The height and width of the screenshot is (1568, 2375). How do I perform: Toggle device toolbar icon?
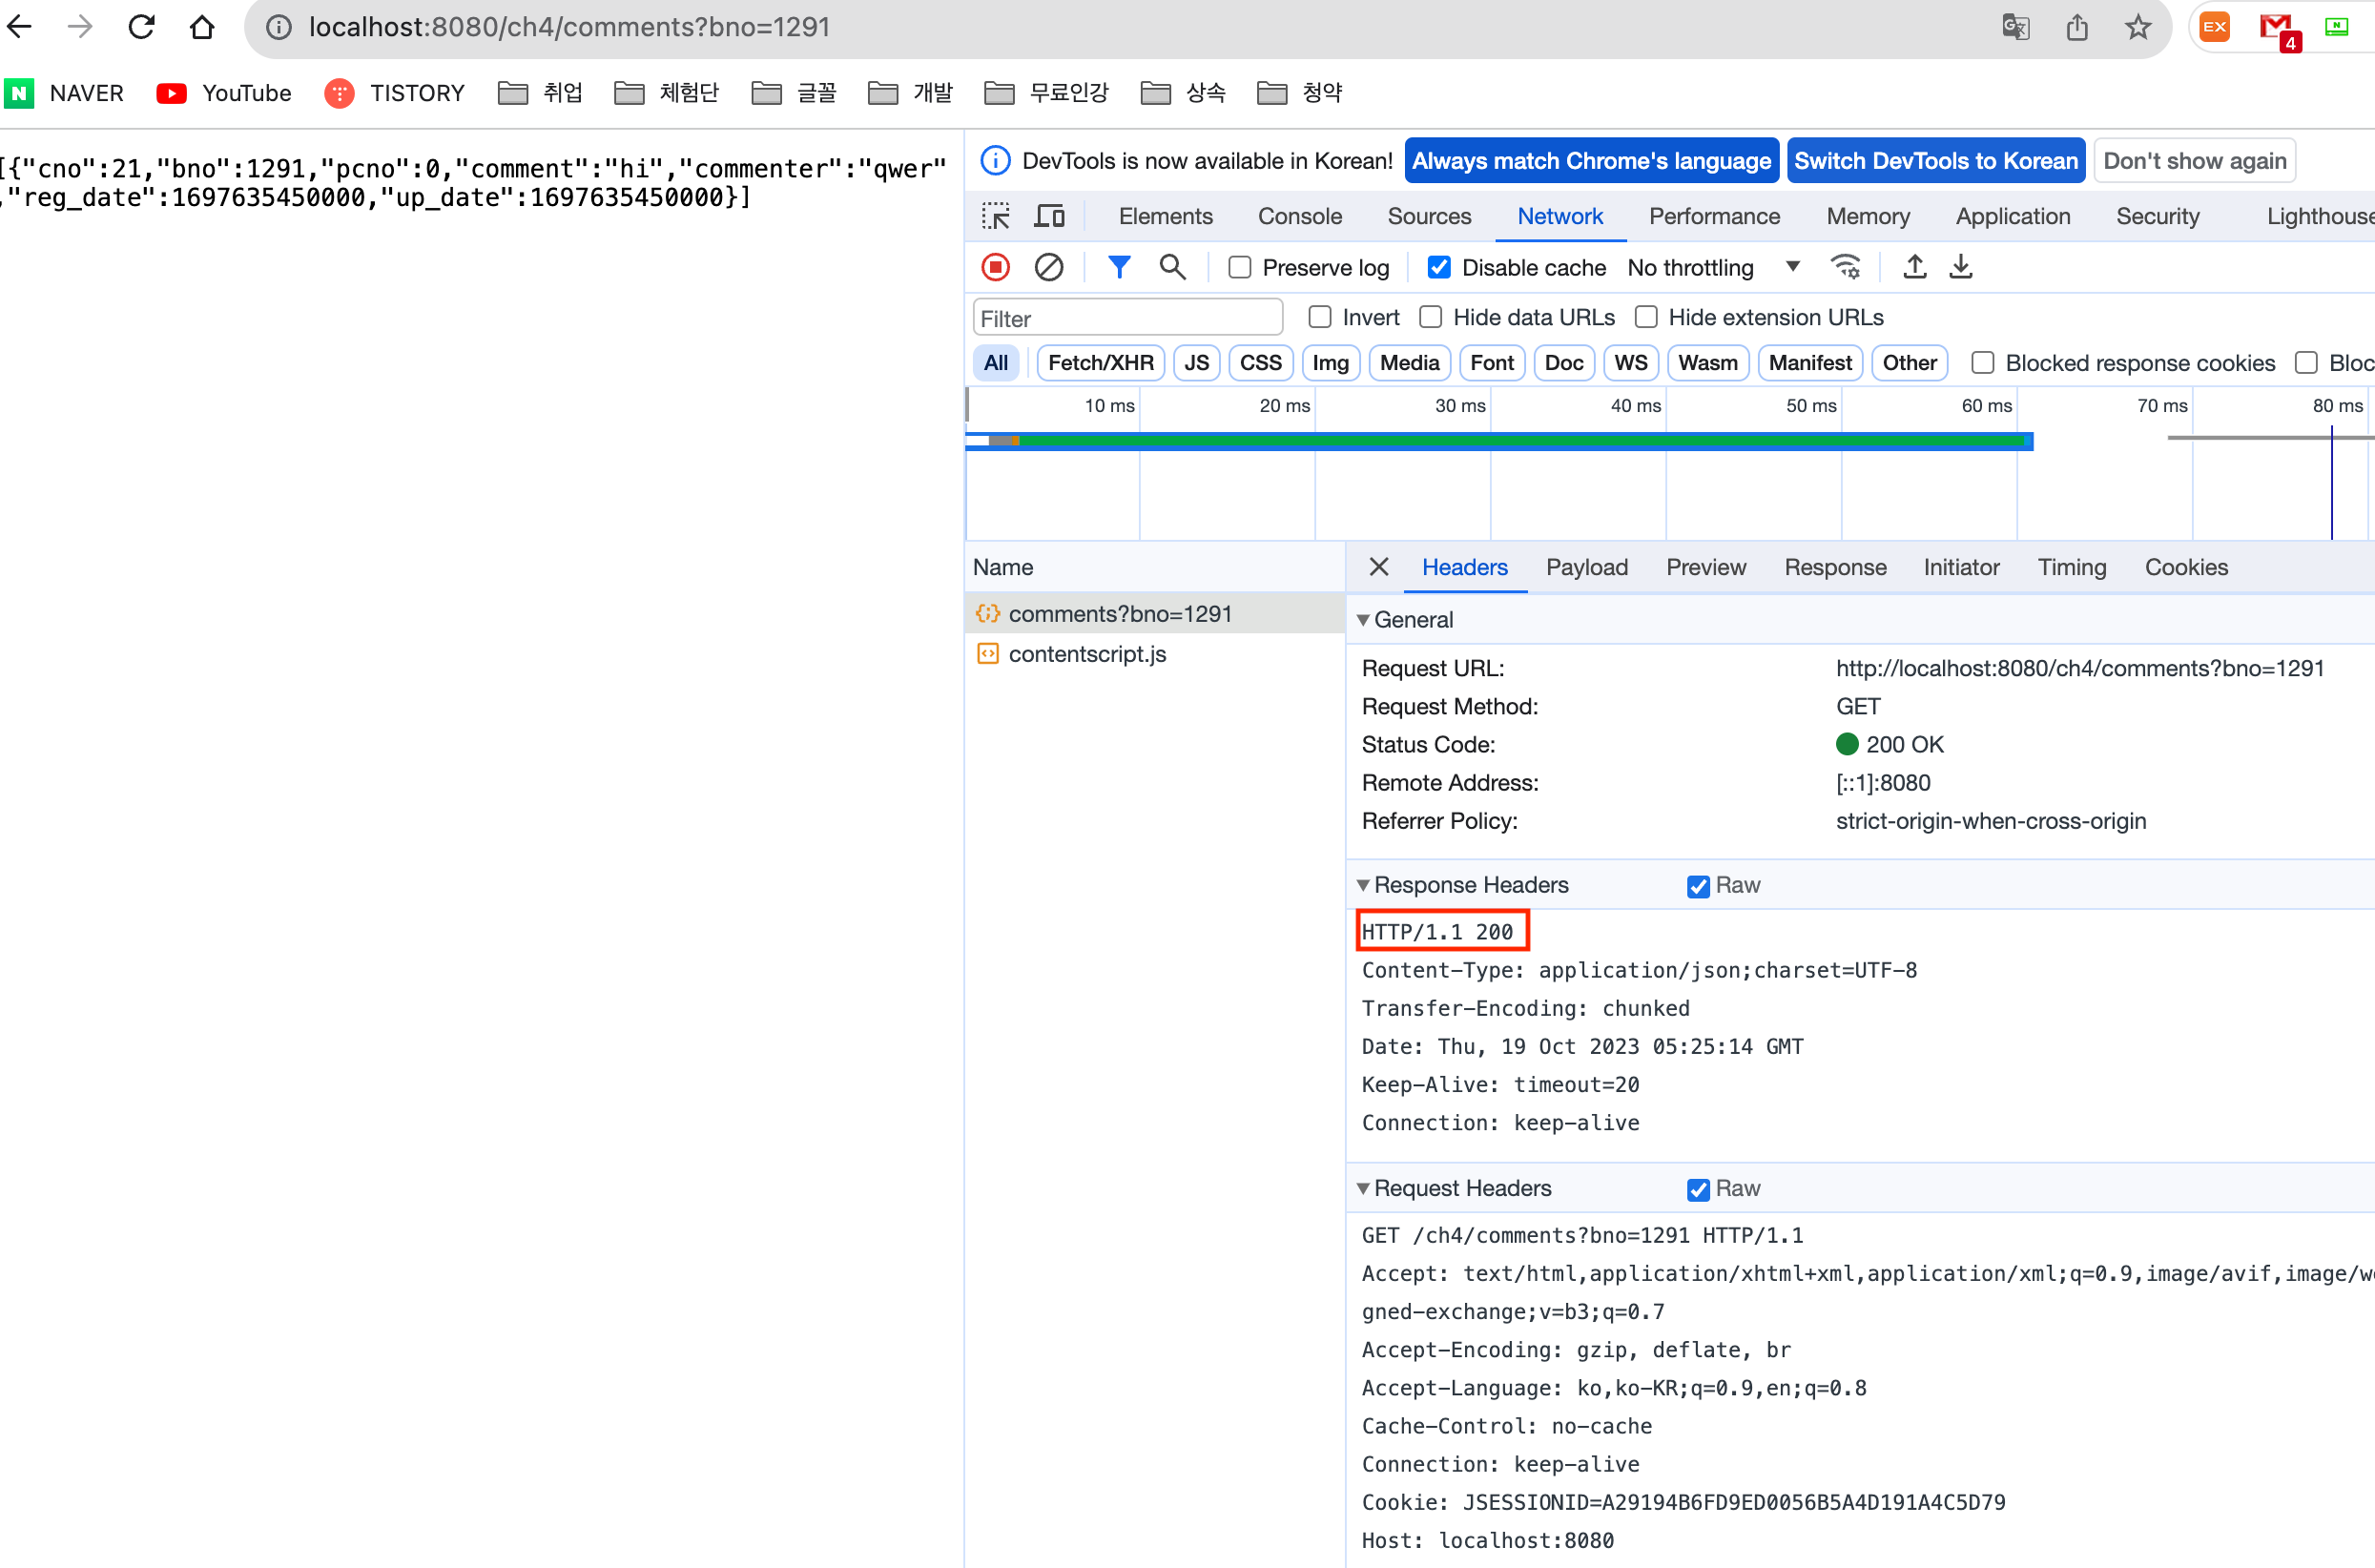[x=1049, y=216]
